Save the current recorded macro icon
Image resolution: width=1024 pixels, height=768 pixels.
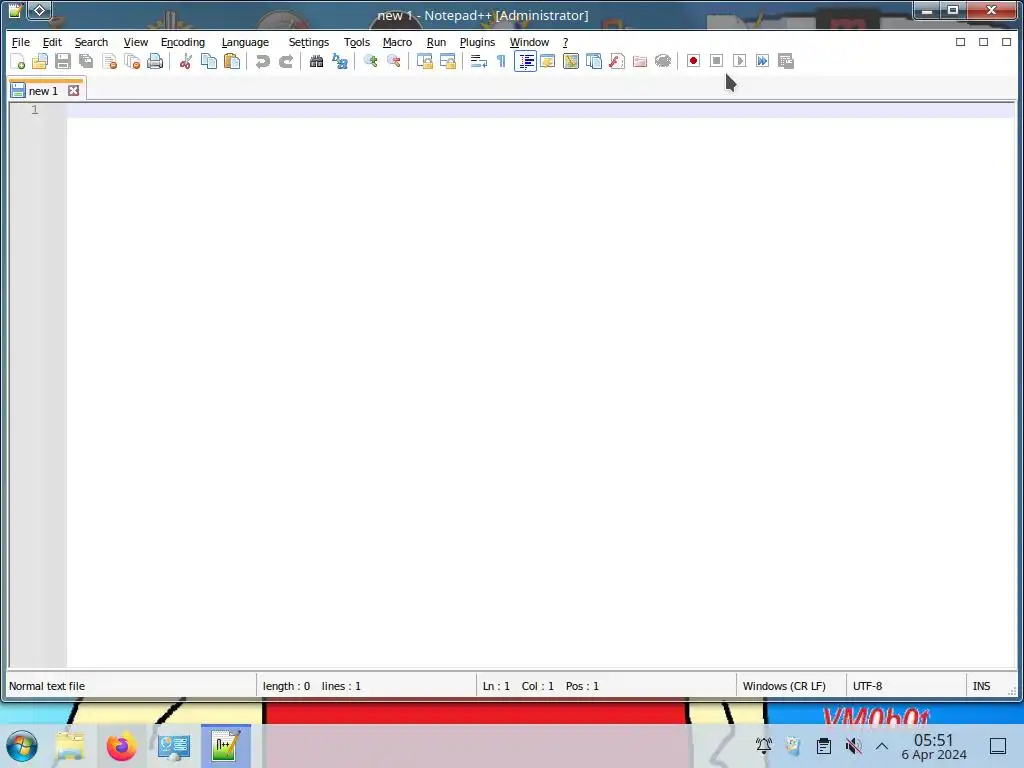[x=786, y=61]
